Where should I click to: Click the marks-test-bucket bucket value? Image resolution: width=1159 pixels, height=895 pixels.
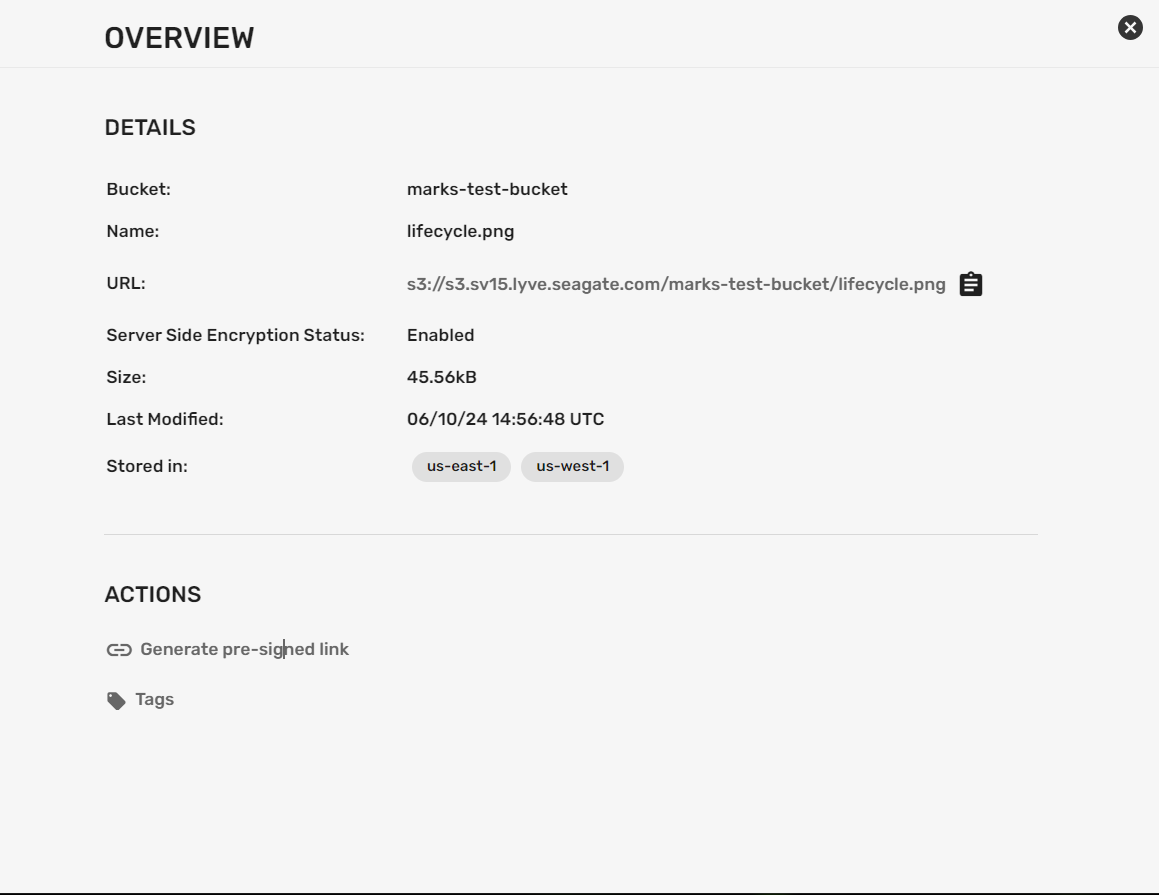point(487,189)
